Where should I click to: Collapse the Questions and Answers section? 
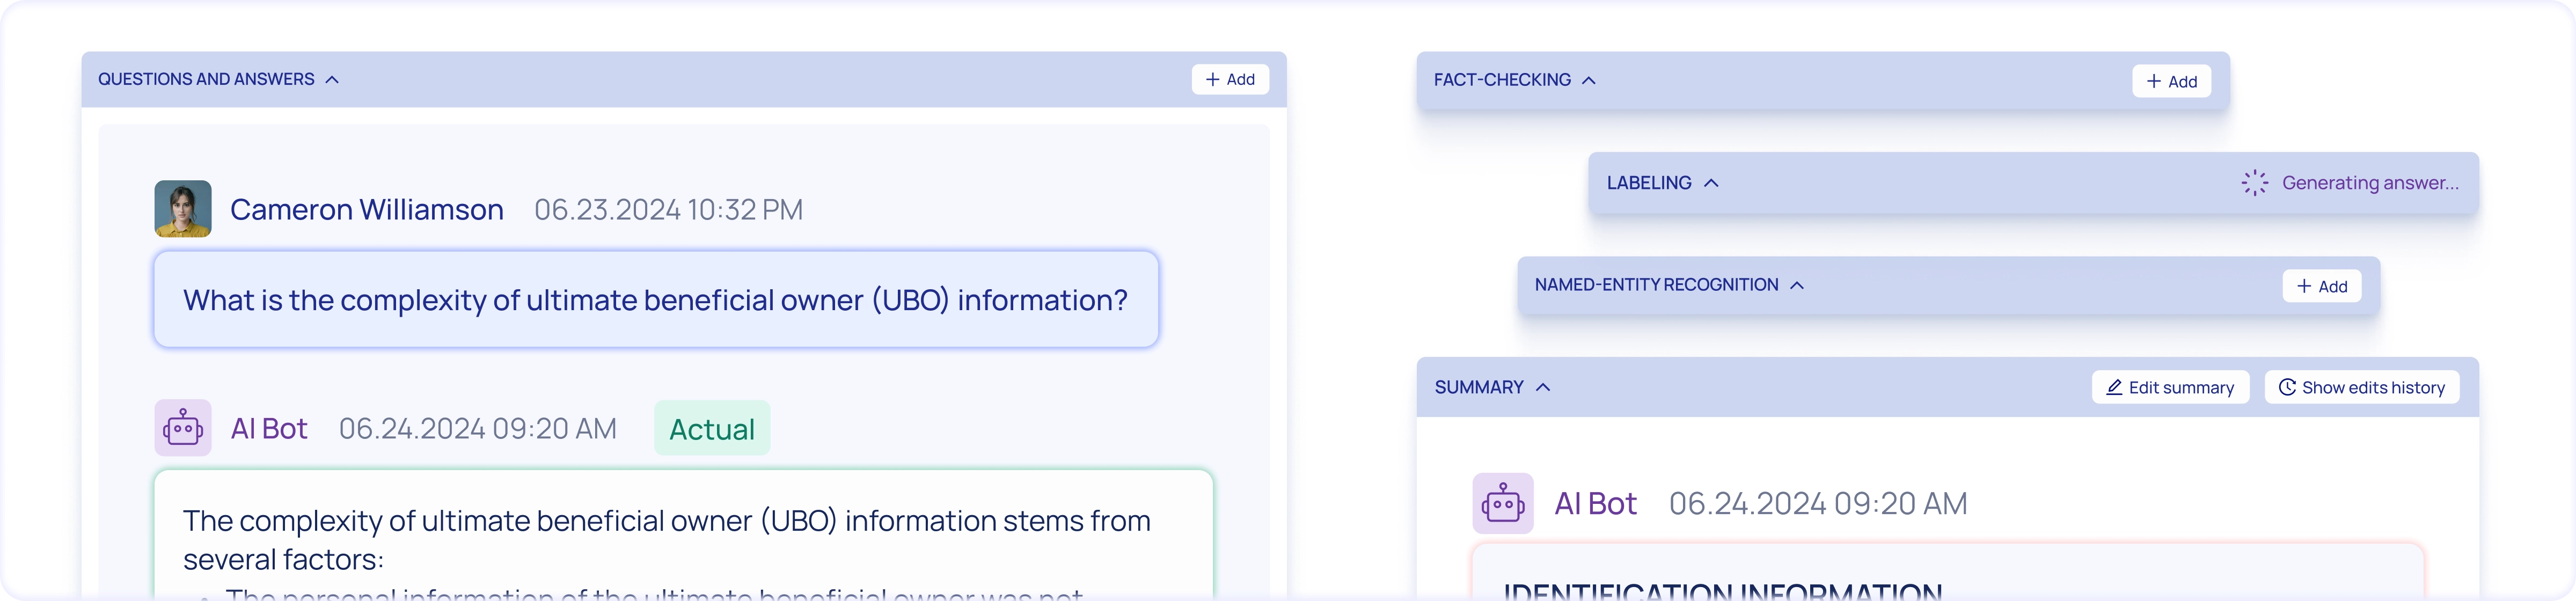point(332,80)
